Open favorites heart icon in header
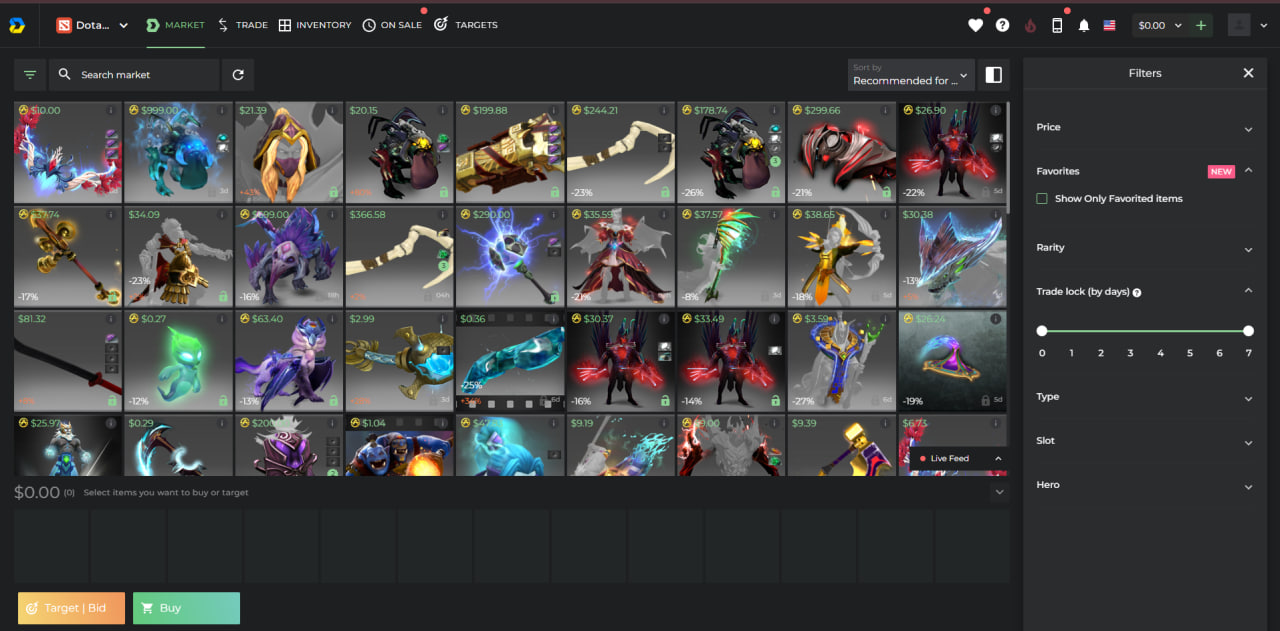This screenshot has width=1280, height=631. 976,25
